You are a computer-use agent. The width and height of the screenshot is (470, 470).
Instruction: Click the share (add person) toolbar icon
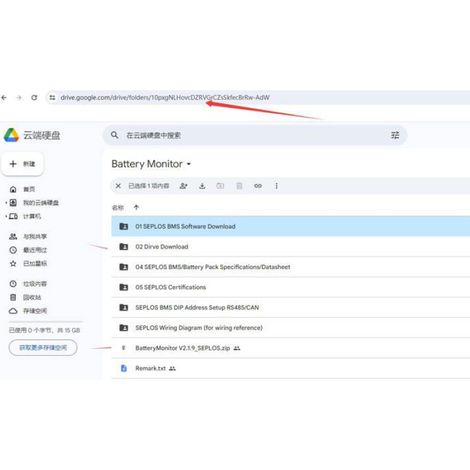point(183,186)
